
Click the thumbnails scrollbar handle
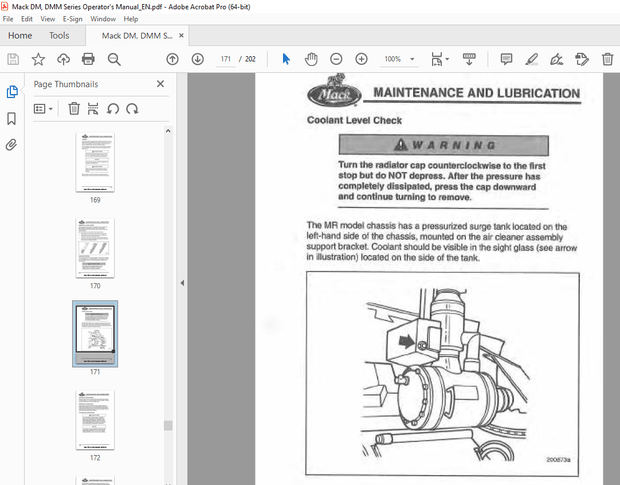click(168, 425)
